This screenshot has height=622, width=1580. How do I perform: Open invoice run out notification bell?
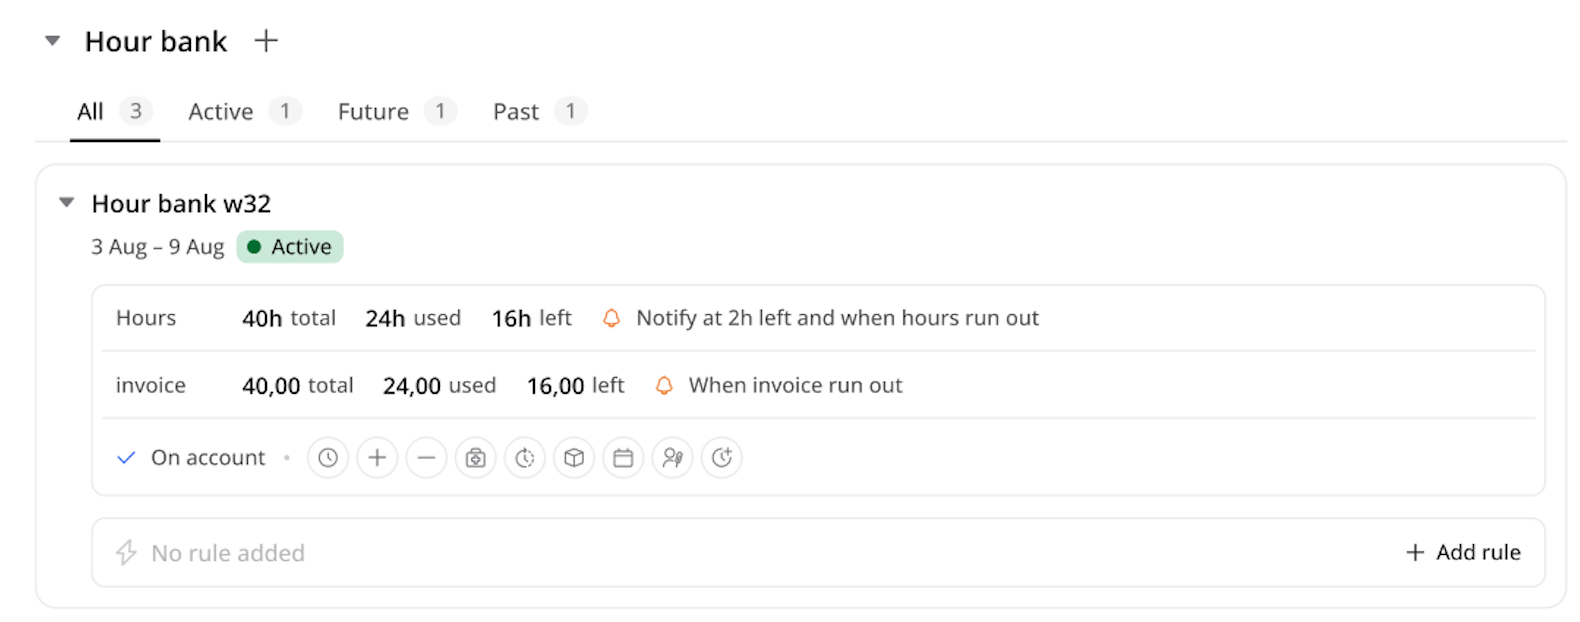pyautogui.click(x=664, y=385)
